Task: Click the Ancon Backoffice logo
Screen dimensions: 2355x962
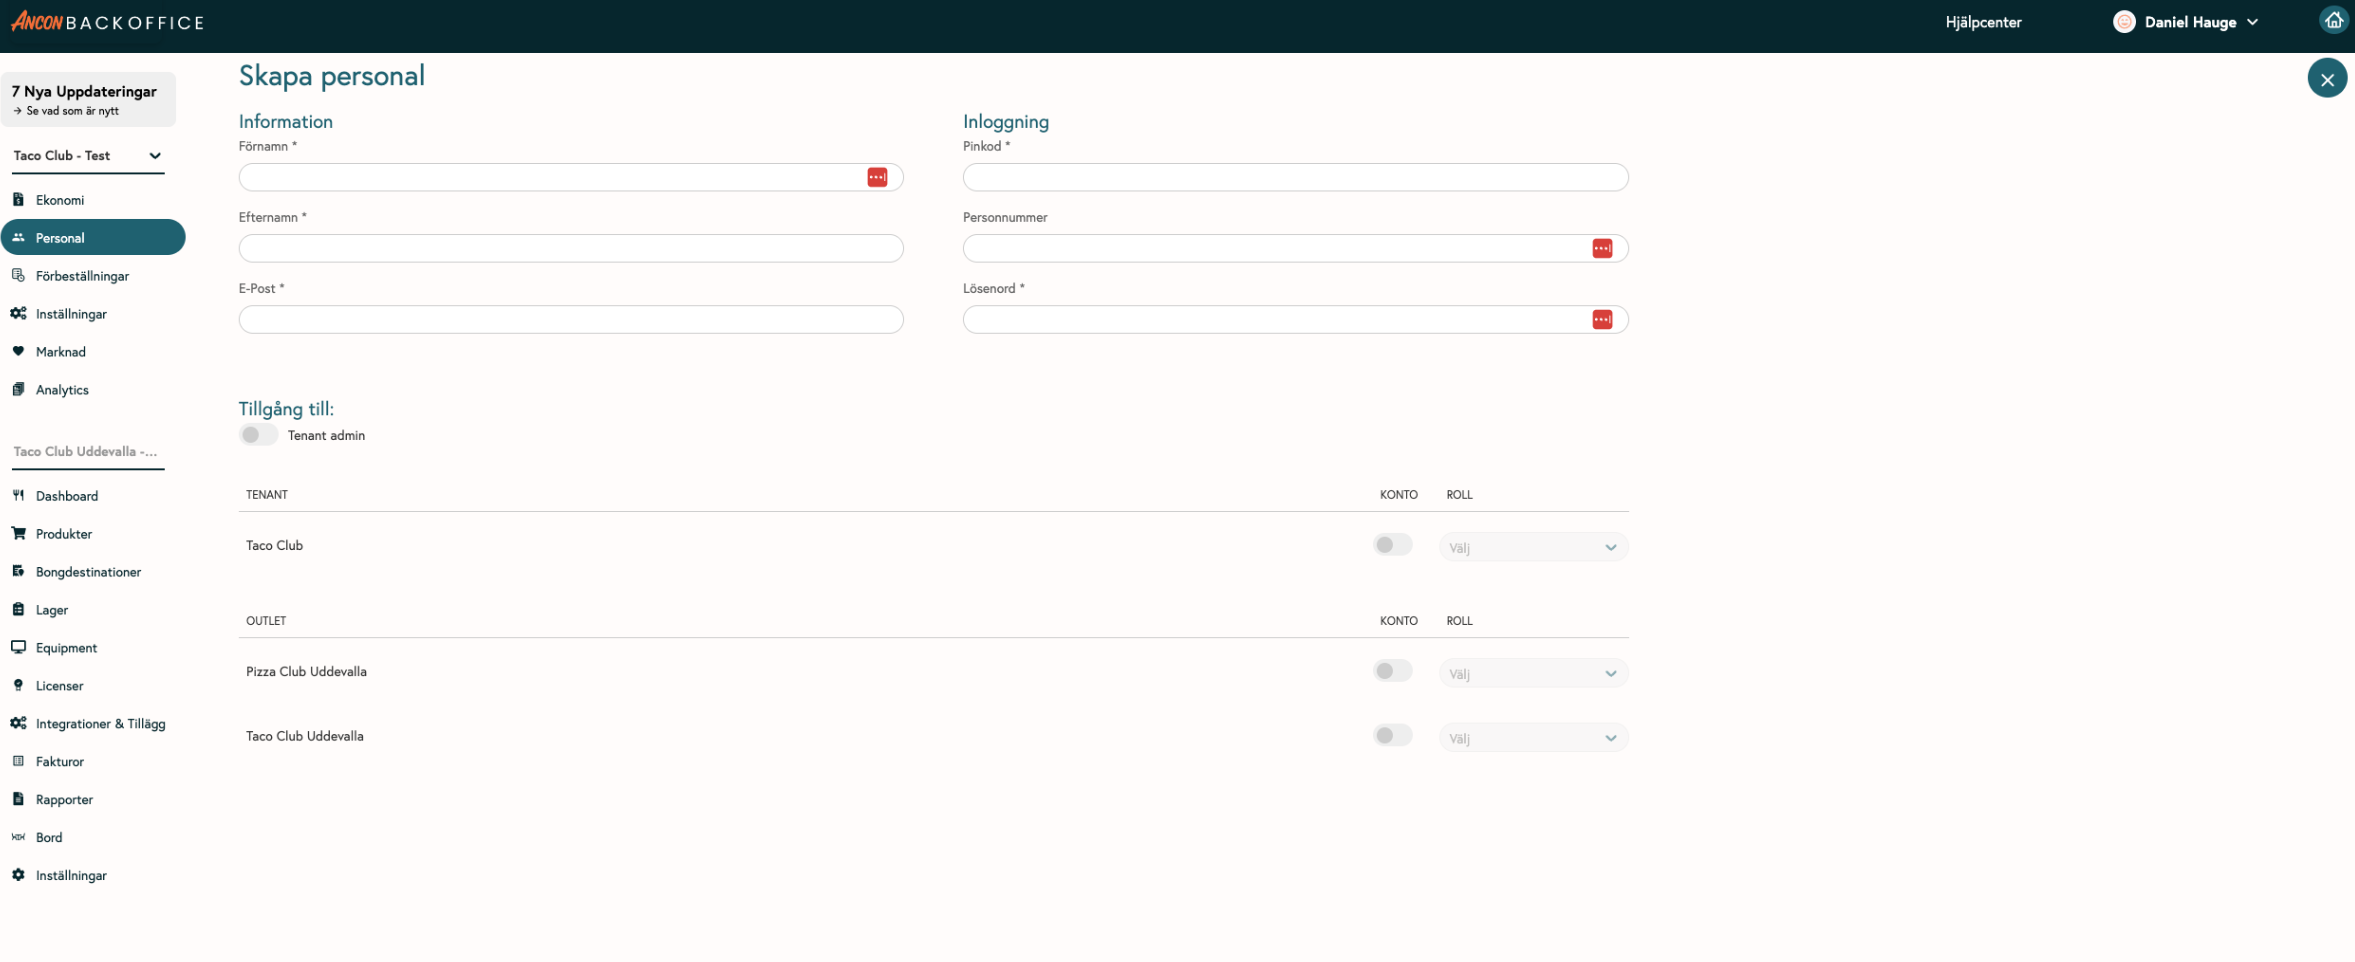Action: 108,22
